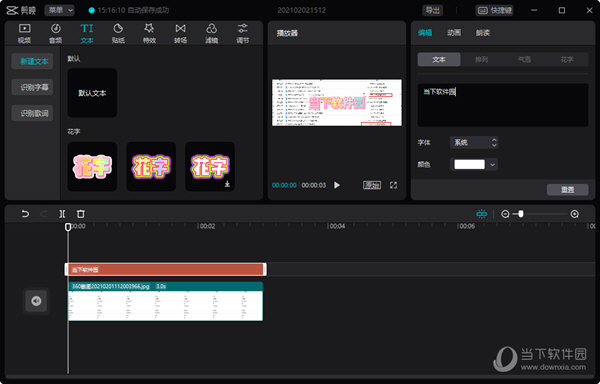This screenshot has height=384, width=600.
Task: Expand the 菜单 menu dropdown
Action: click(x=59, y=10)
